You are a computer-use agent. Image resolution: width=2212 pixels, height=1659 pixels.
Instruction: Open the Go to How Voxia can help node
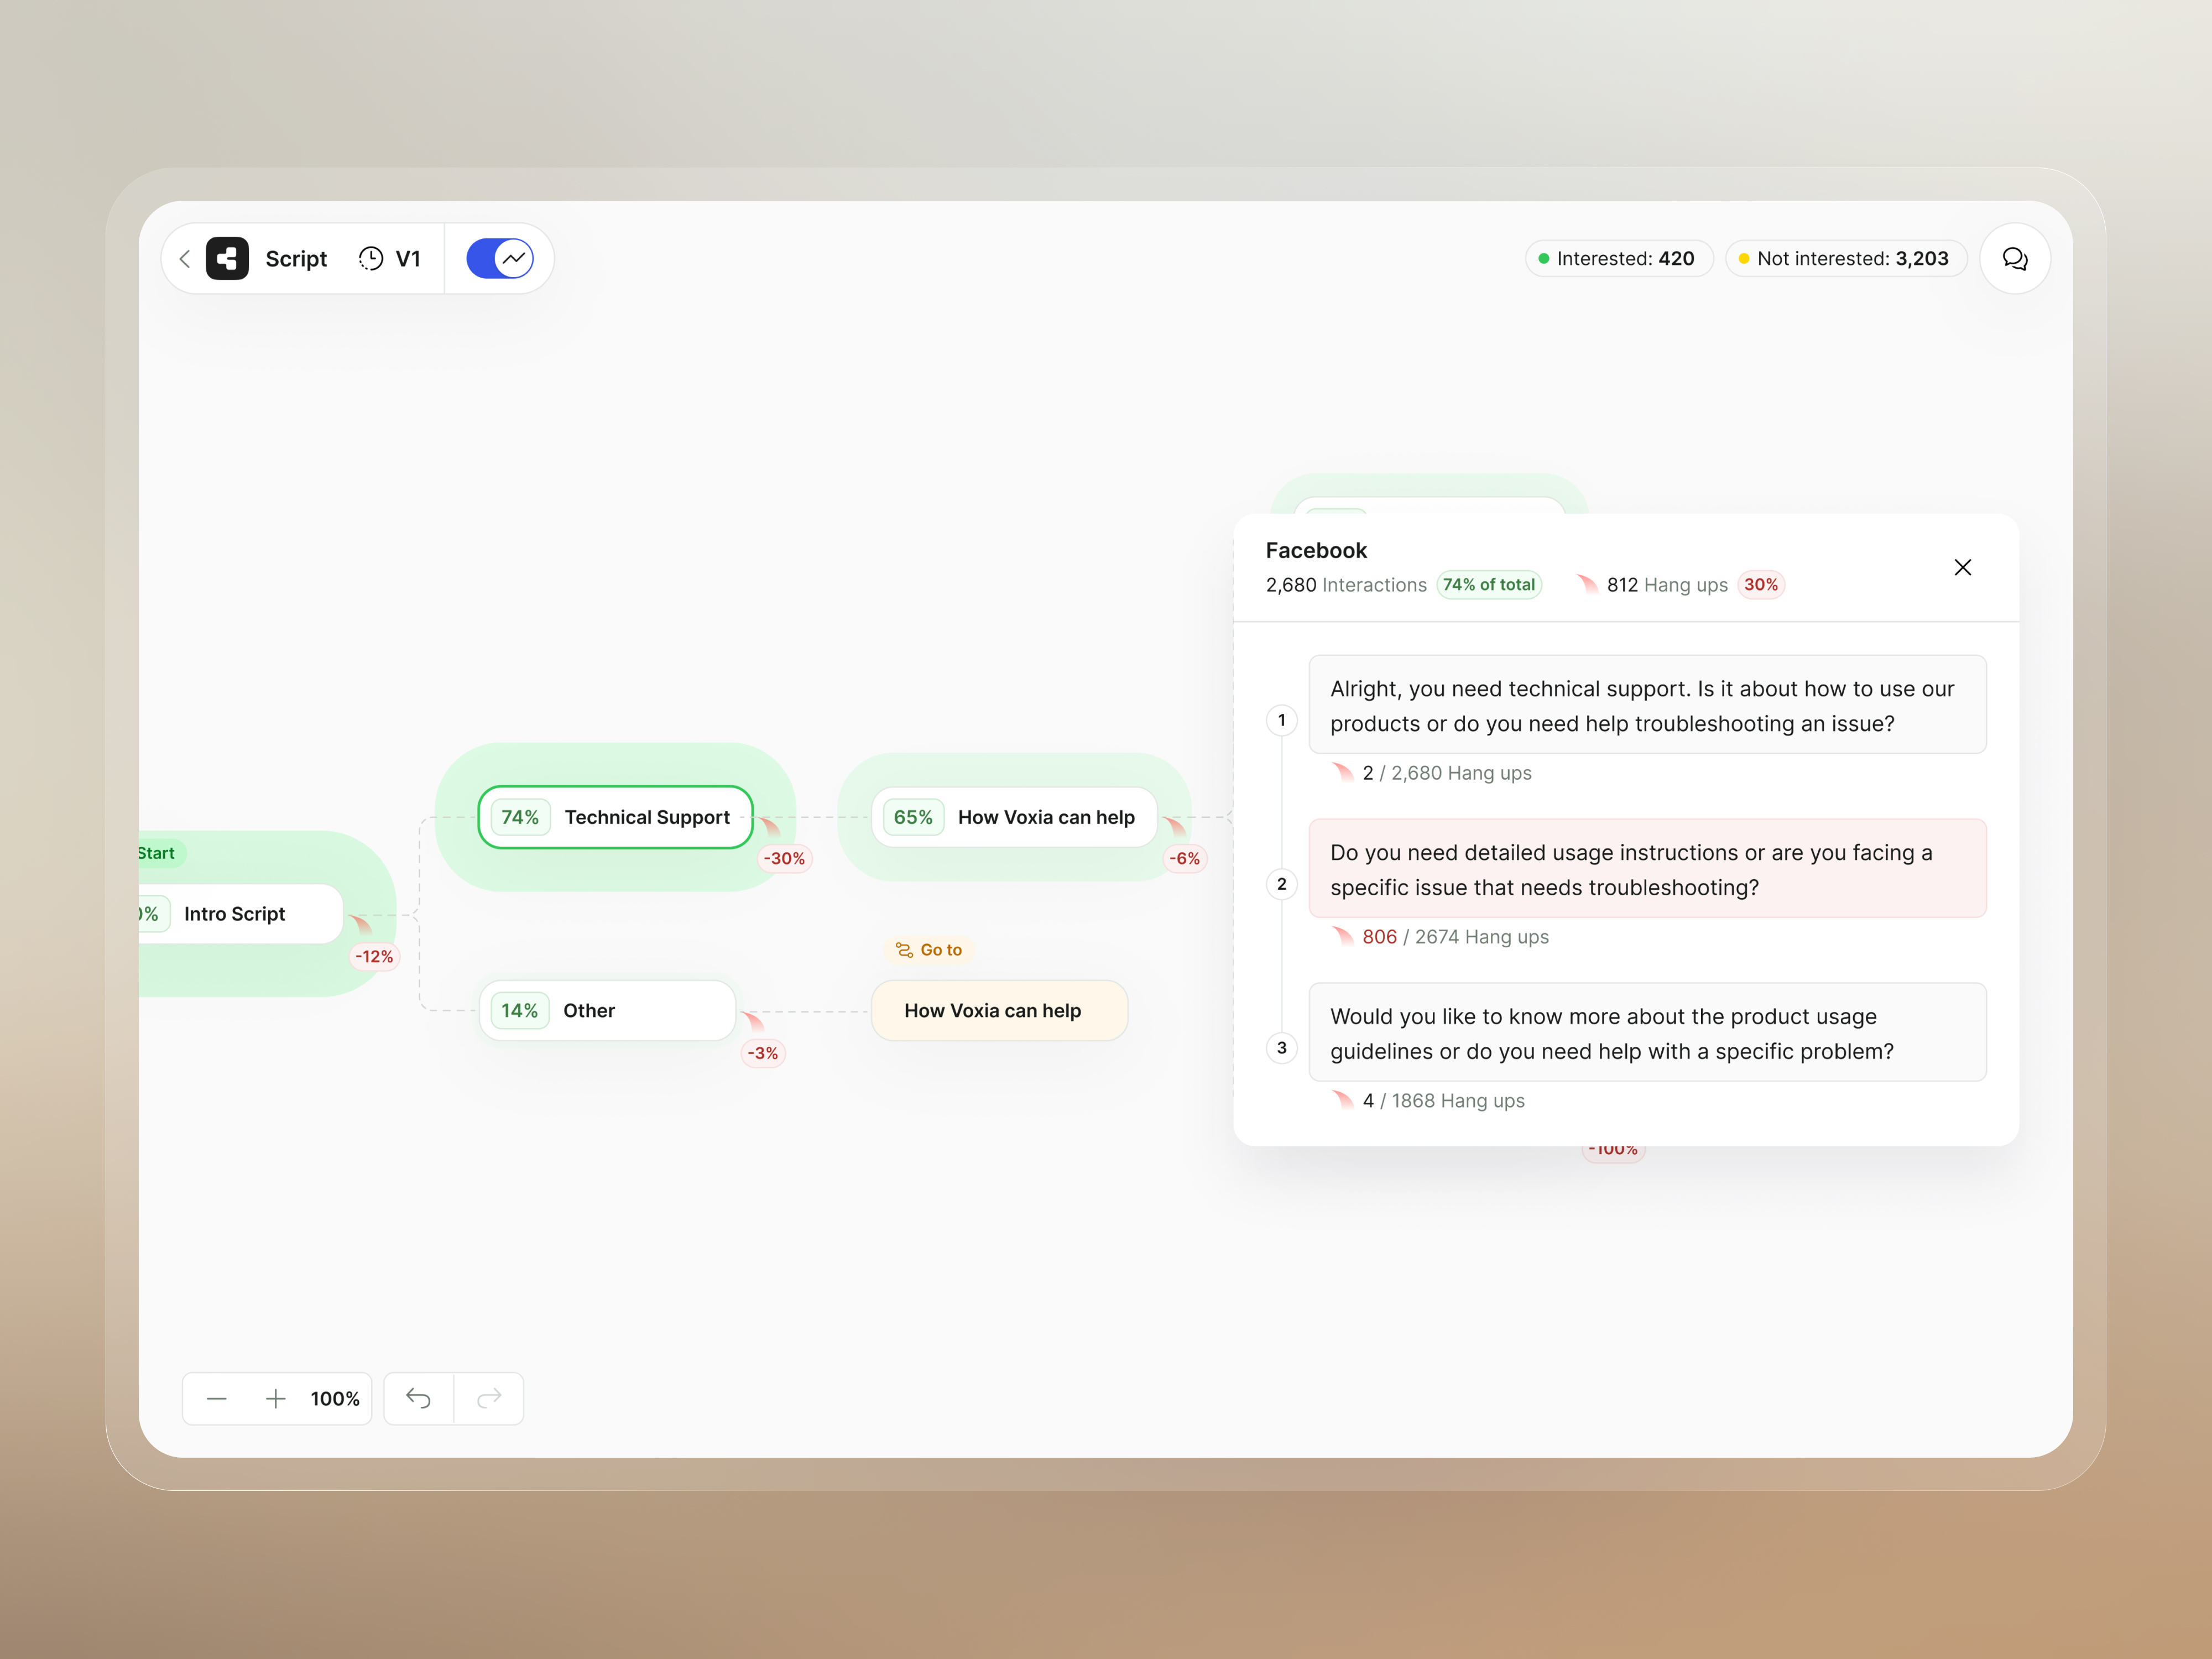point(999,1010)
